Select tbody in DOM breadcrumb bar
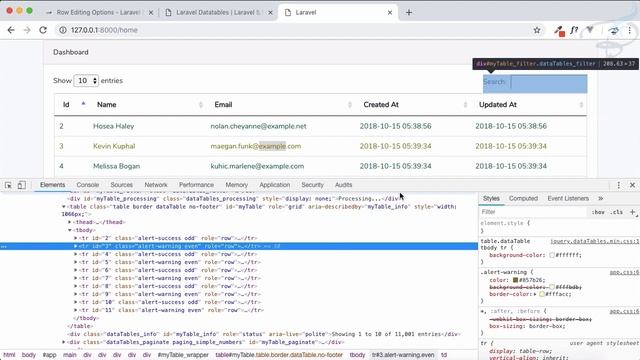The image size is (640, 360). coord(357,355)
